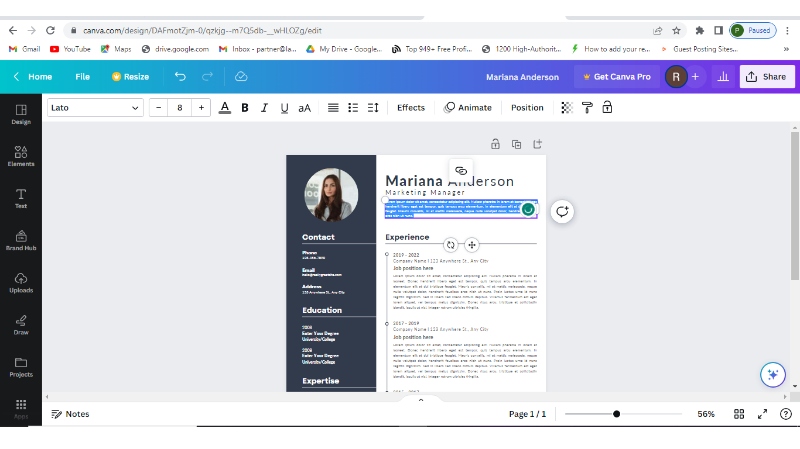The width and height of the screenshot is (800, 449).
Task: Open the line spacing options
Action: (x=372, y=108)
